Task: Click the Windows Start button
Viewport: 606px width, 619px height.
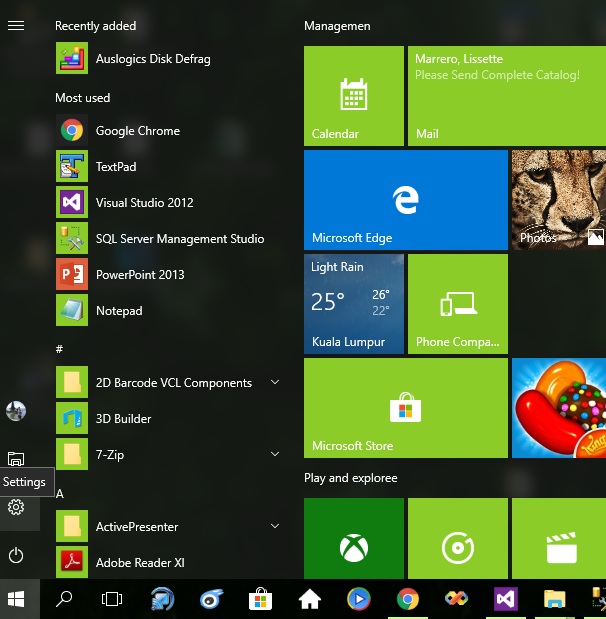Action: [x=16, y=599]
